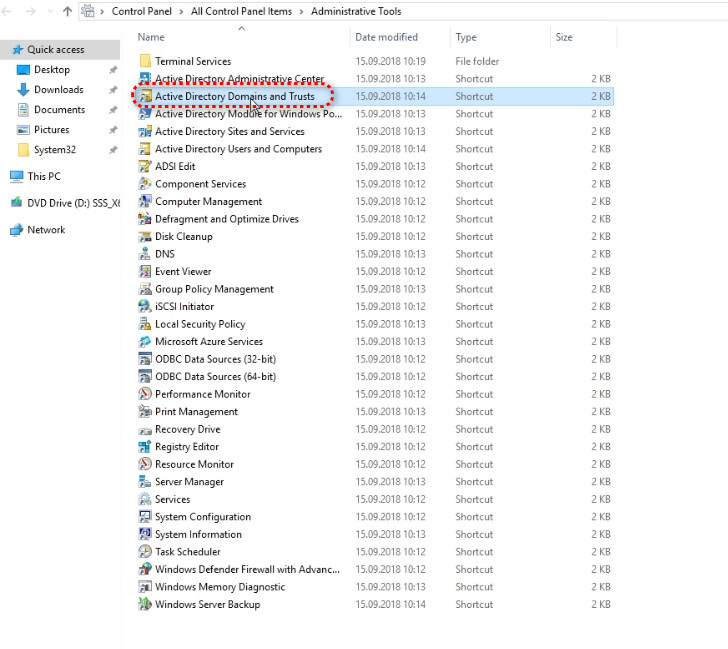This screenshot has width=728, height=649.
Task: Sort by the Date modified column
Action: 386,37
